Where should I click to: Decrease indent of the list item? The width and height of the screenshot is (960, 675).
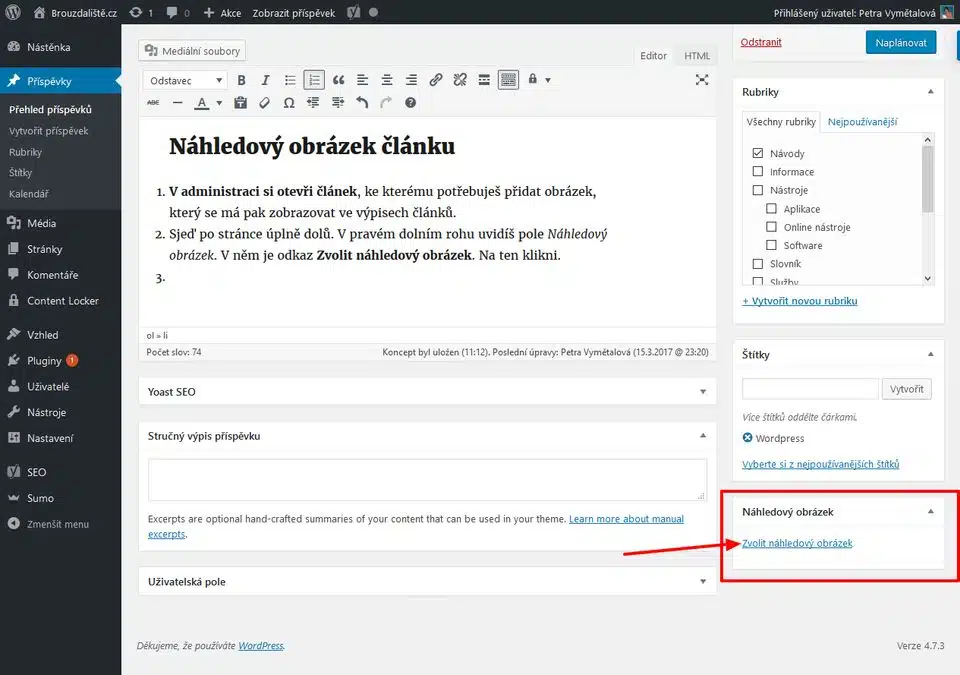(x=313, y=103)
